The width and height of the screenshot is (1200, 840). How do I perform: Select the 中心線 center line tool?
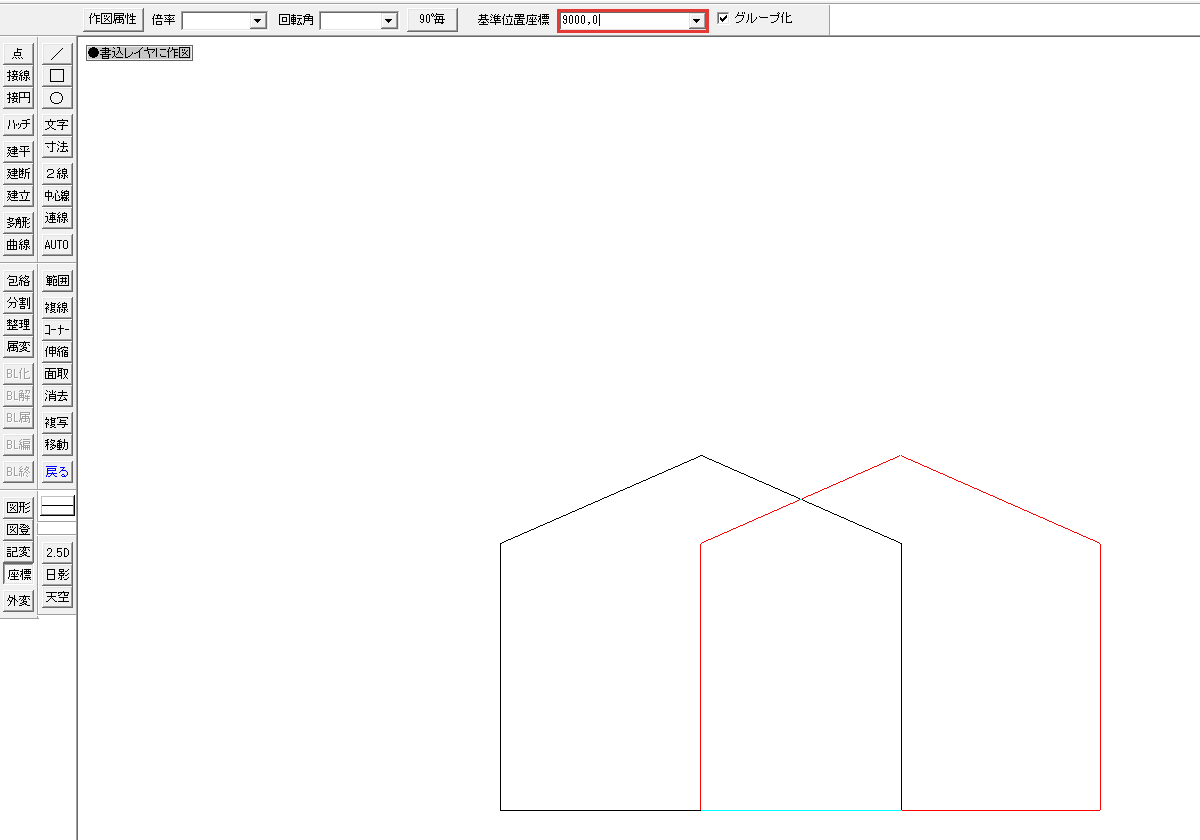(57, 196)
